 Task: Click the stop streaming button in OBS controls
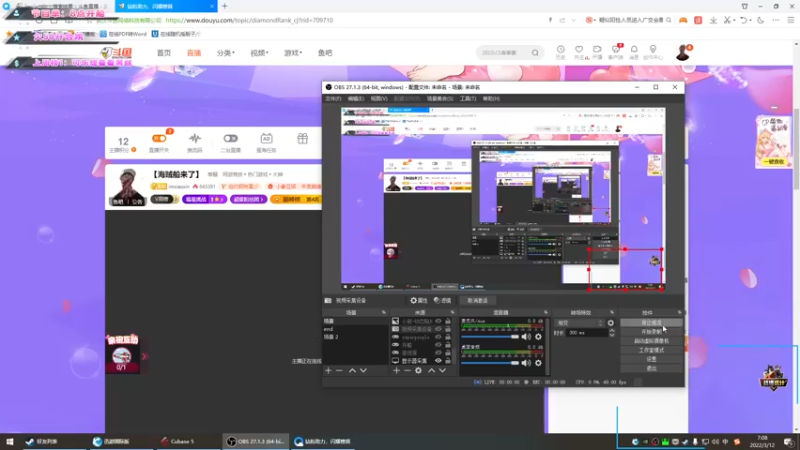(652, 323)
